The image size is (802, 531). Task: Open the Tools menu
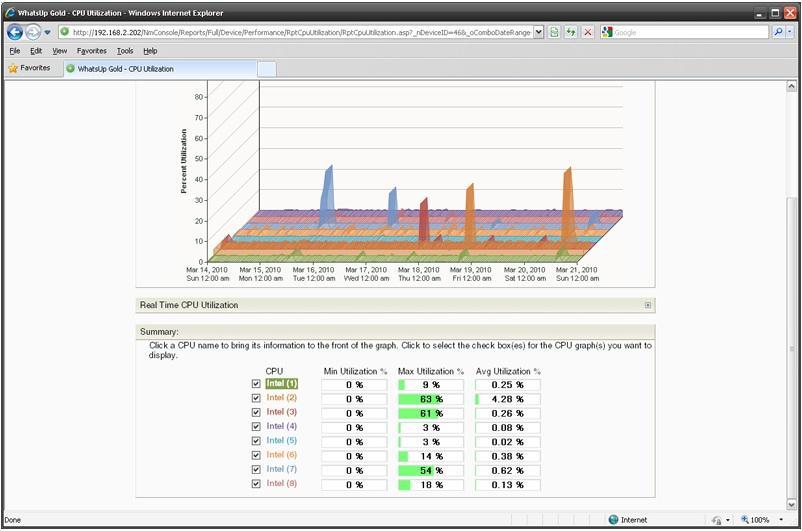pyautogui.click(x=125, y=51)
